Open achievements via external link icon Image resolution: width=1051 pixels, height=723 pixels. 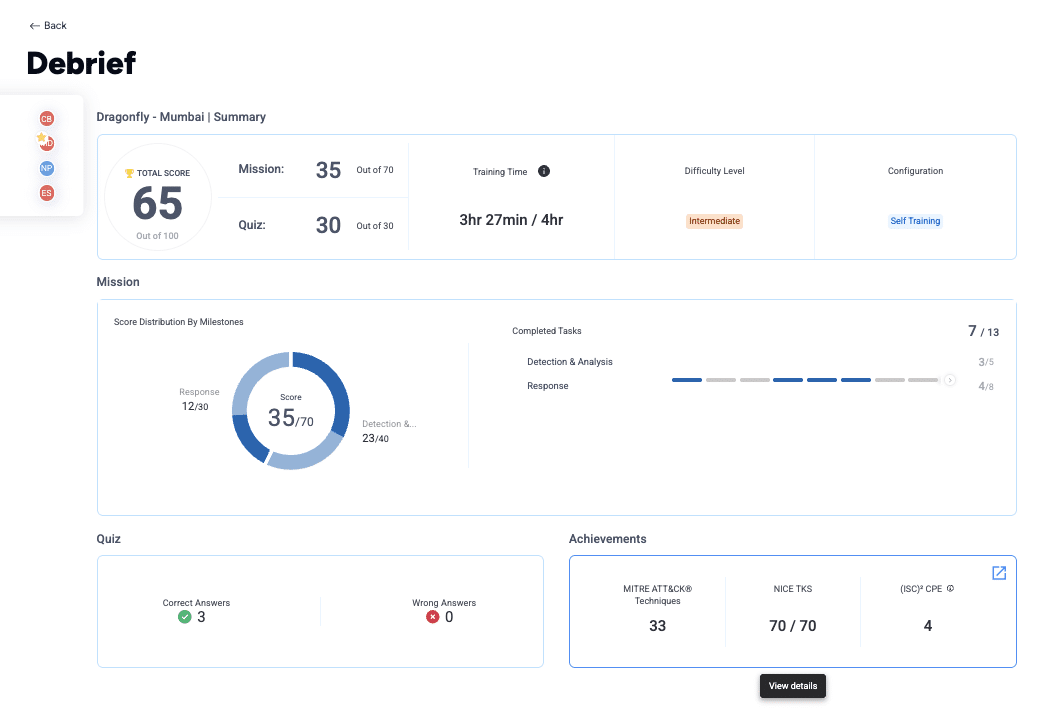(998, 573)
